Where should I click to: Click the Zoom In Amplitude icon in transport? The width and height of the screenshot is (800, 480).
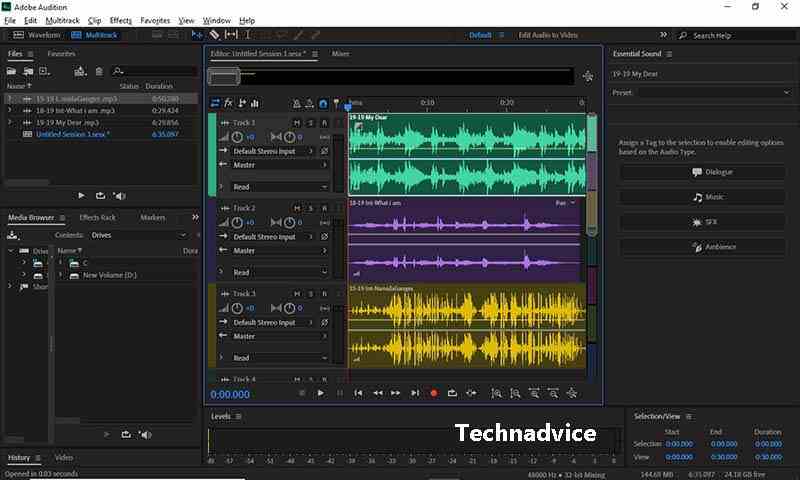coord(496,393)
